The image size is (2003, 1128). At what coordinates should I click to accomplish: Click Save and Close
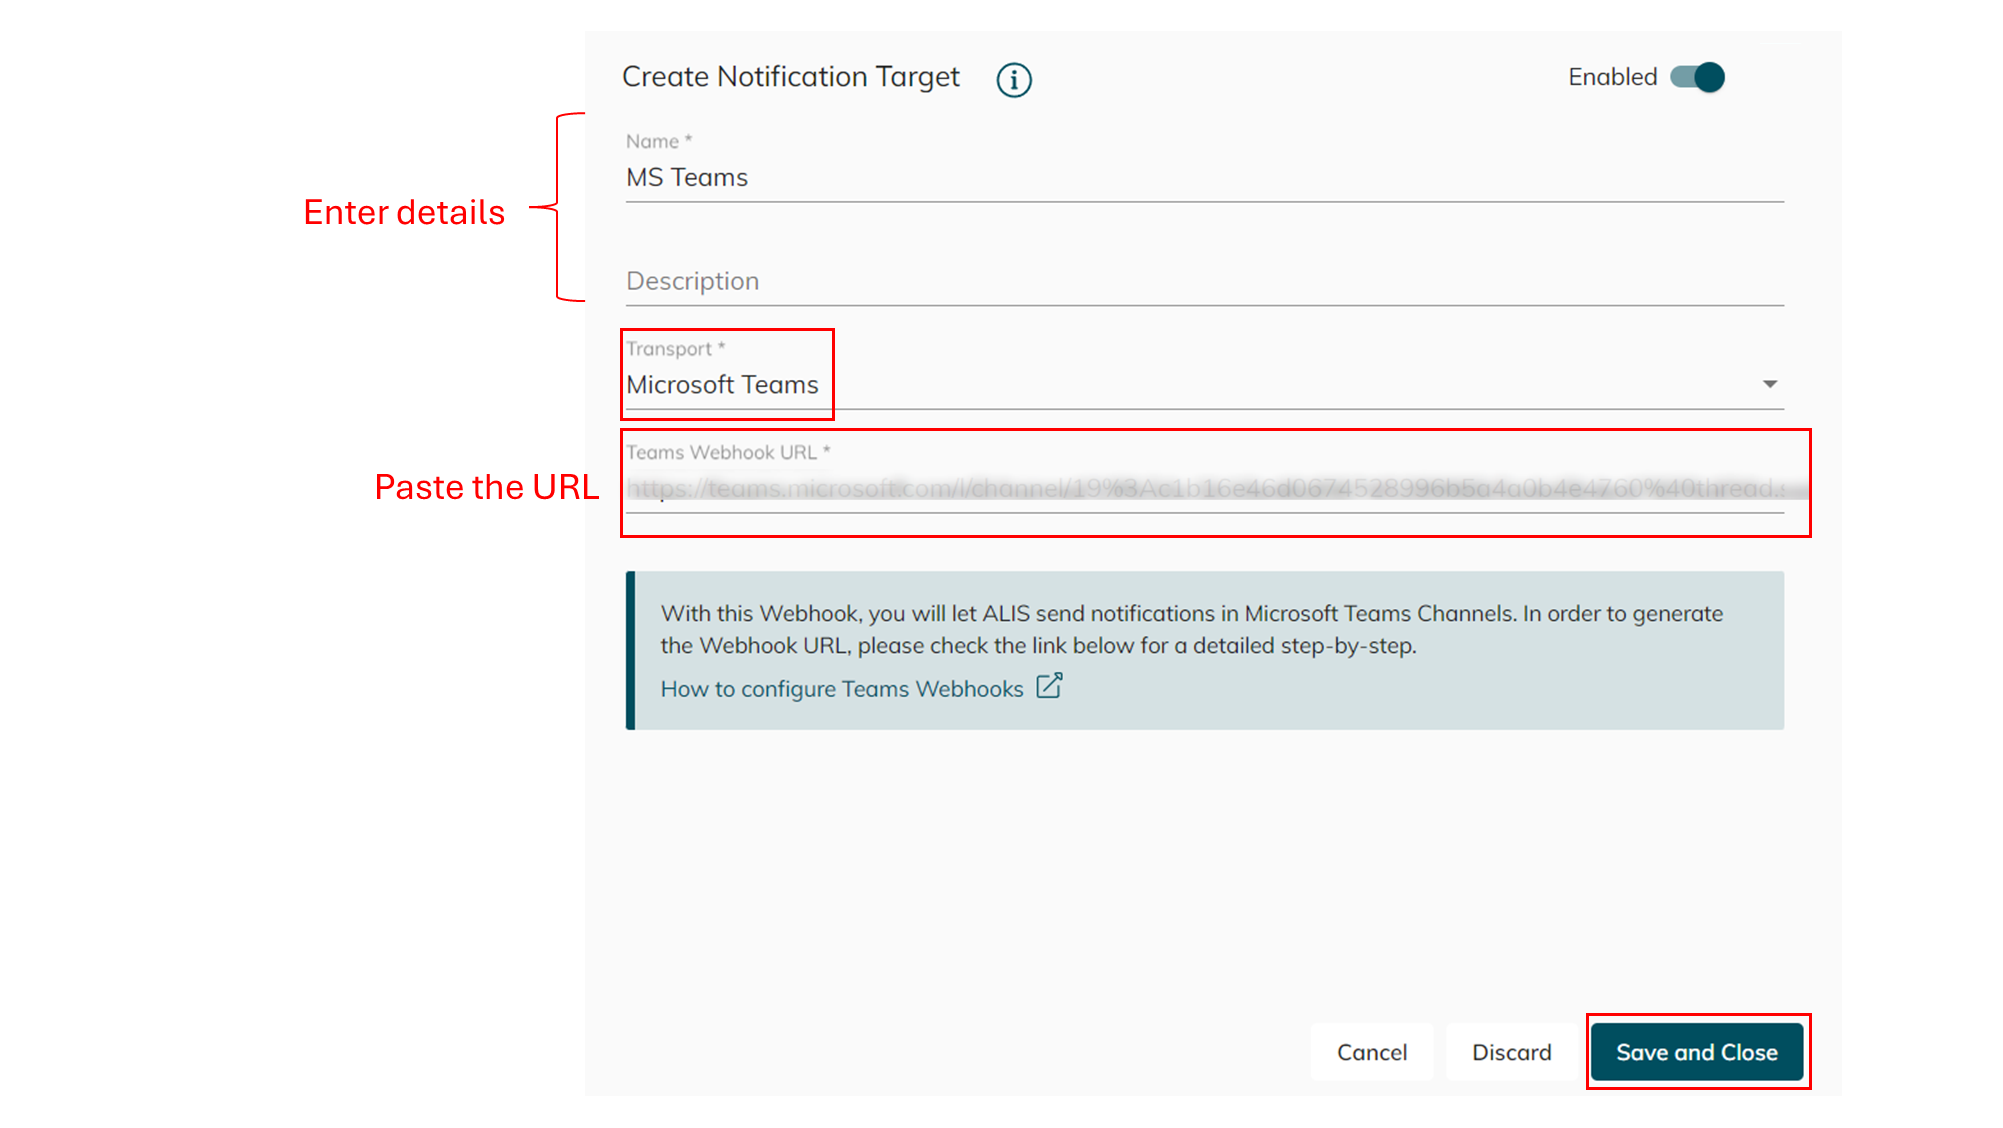[x=1696, y=1052]
